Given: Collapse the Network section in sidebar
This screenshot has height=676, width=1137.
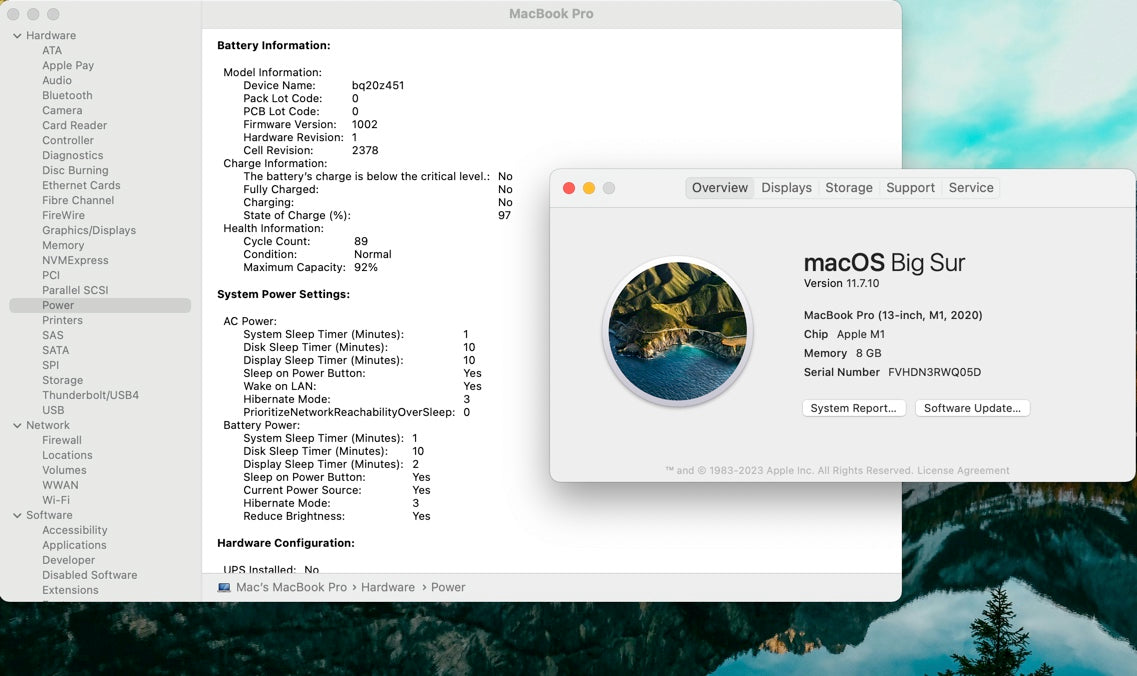Looking at the screenshot, I should pyautogui.click(x=17, y=426).
